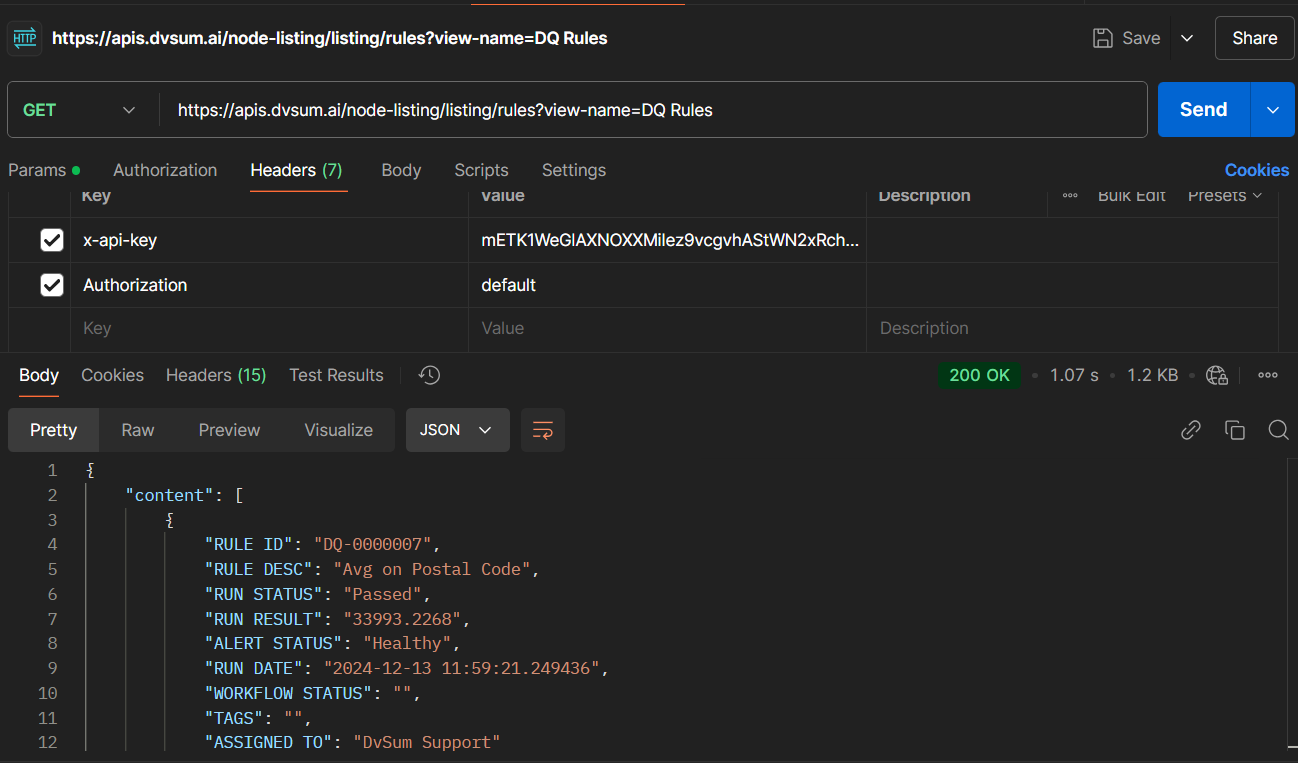The width and height of the screenshot is (1298, 763).
Task: Click the "WORKFLOW STATUS" key on line 10
Action: coord(289,693)
